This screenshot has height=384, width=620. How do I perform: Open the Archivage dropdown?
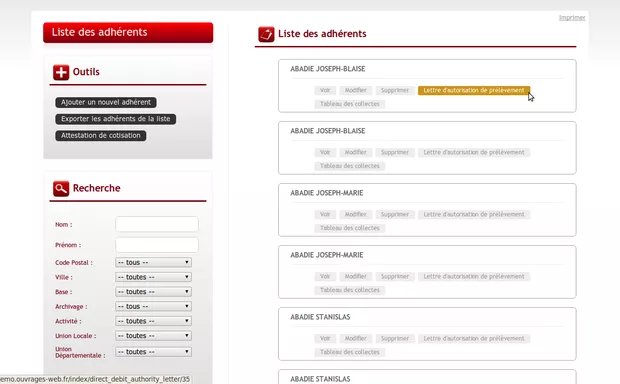(153, 306)
